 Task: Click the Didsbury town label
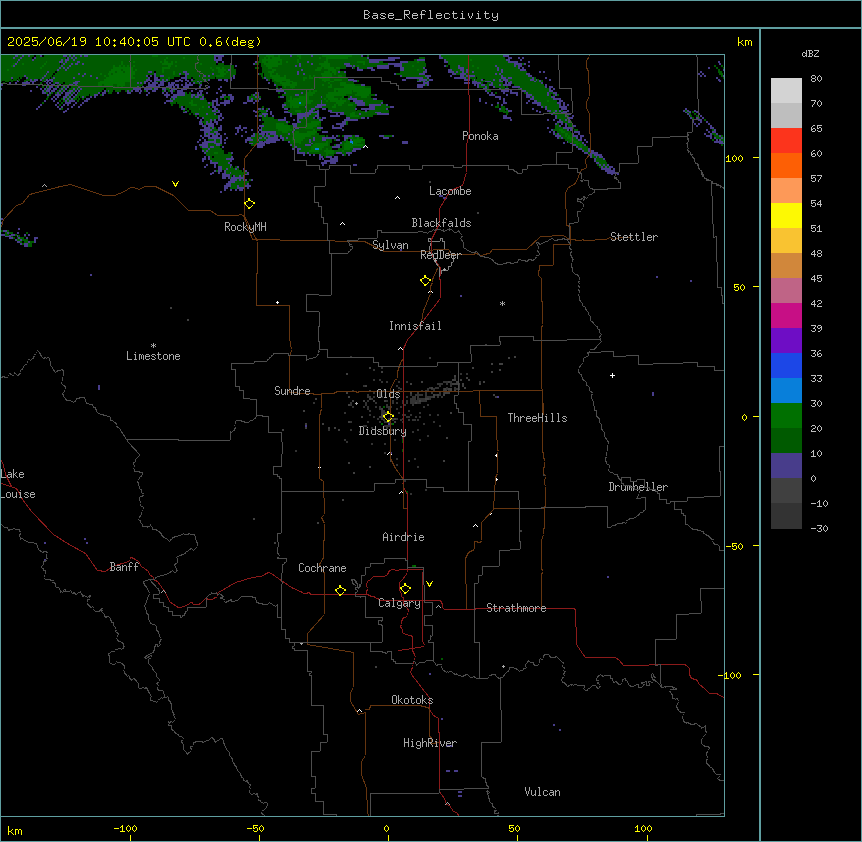pos(383,431)
